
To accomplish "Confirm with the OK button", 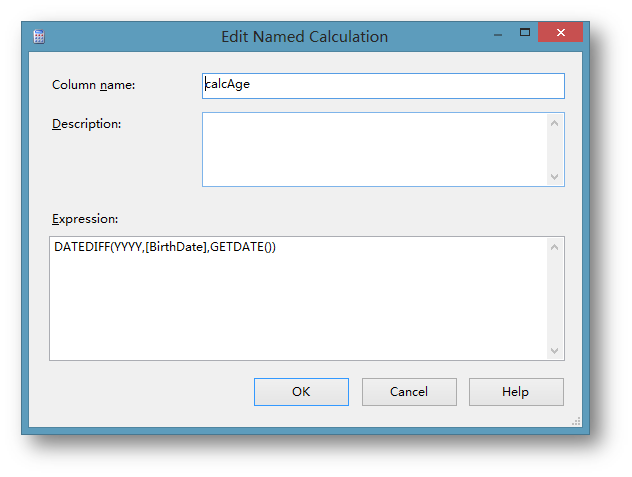I will click(x=301, y=392).
